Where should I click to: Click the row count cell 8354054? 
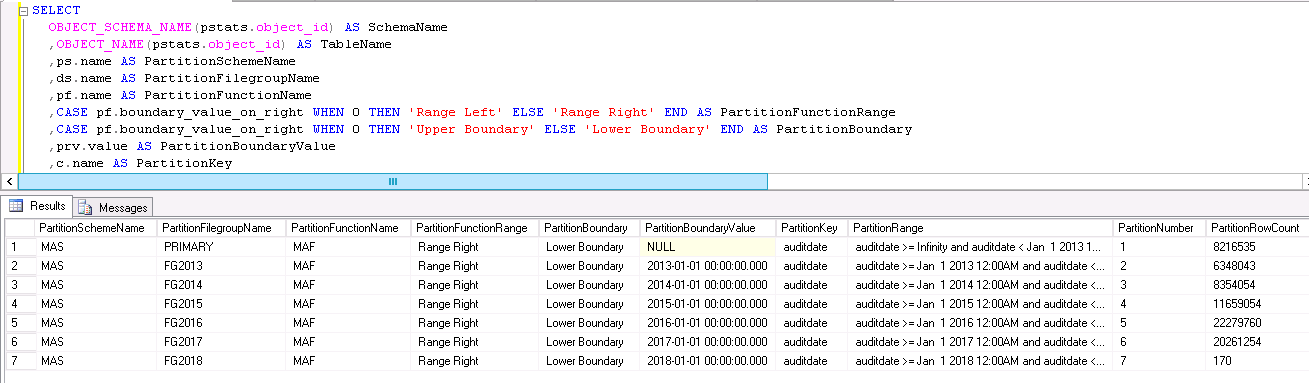(x=1256, y=284)
